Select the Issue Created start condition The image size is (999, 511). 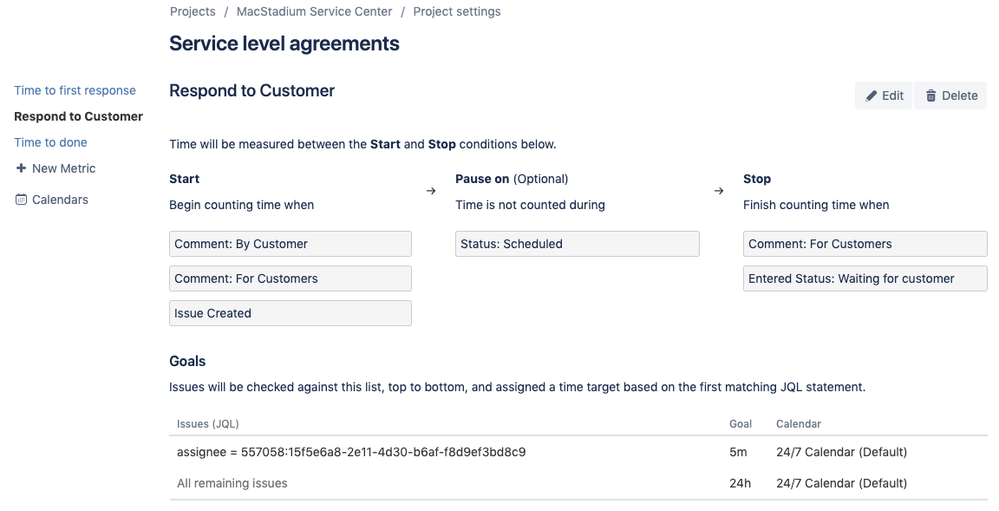tap(290, 313)
